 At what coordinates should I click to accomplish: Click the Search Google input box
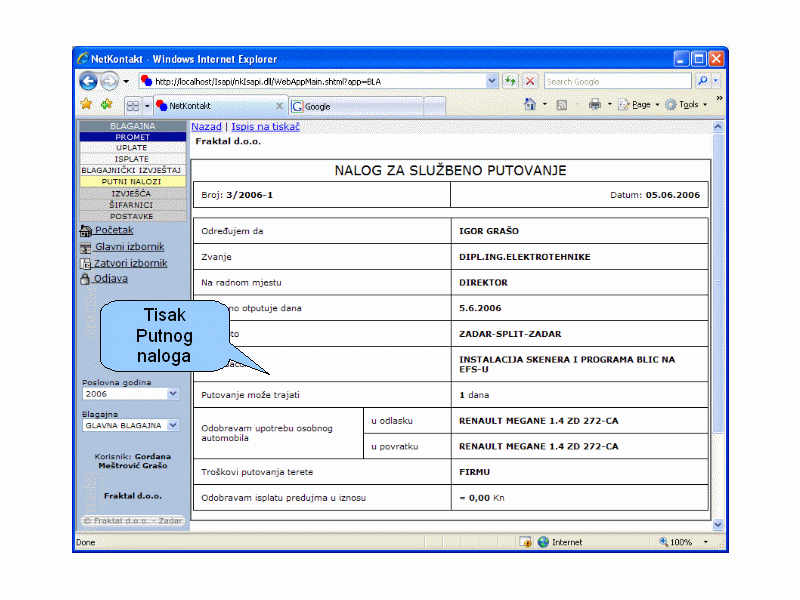[x=617, y=82]
